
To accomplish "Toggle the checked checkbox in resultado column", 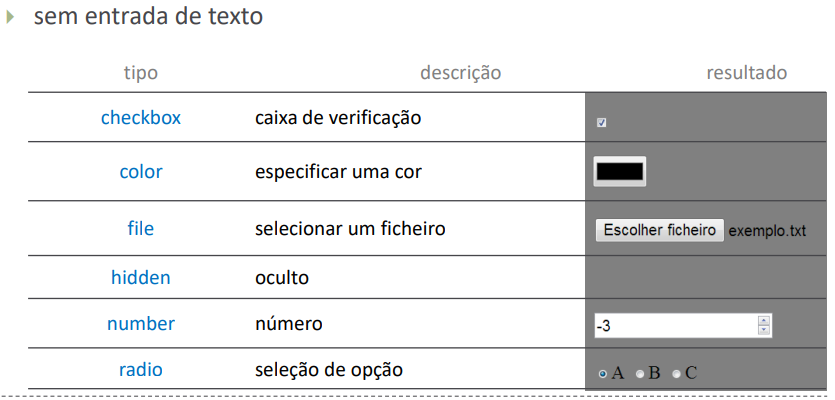I will (601, 123).
